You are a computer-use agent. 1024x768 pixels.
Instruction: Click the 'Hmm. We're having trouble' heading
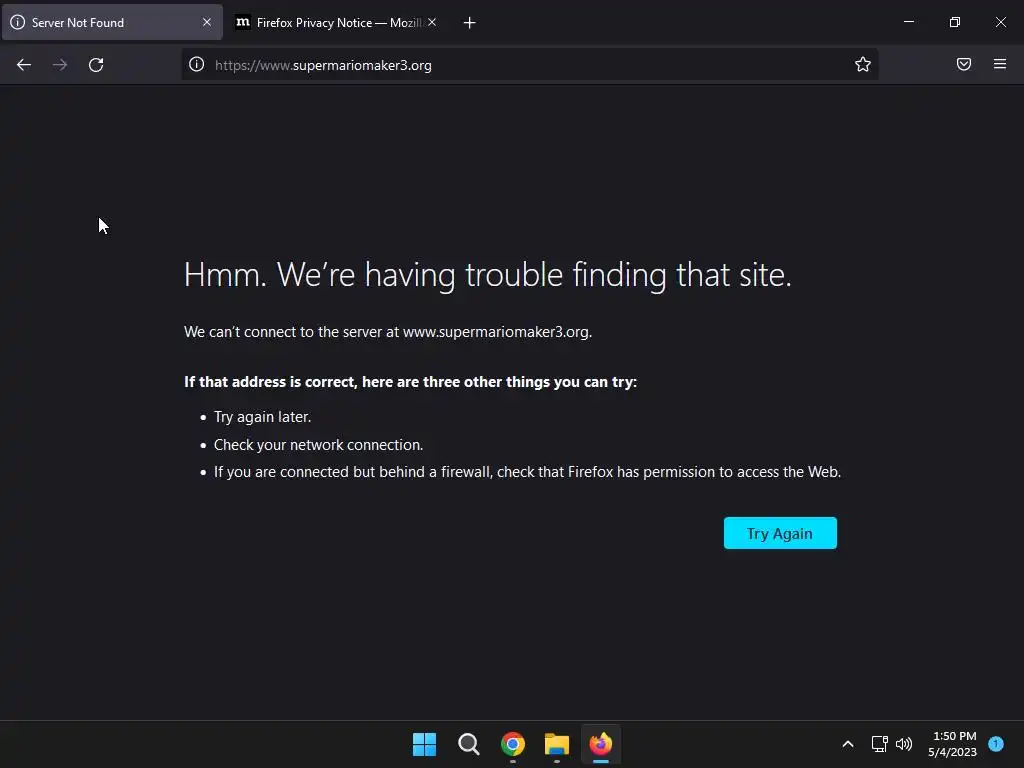click(x=487, y=275)
